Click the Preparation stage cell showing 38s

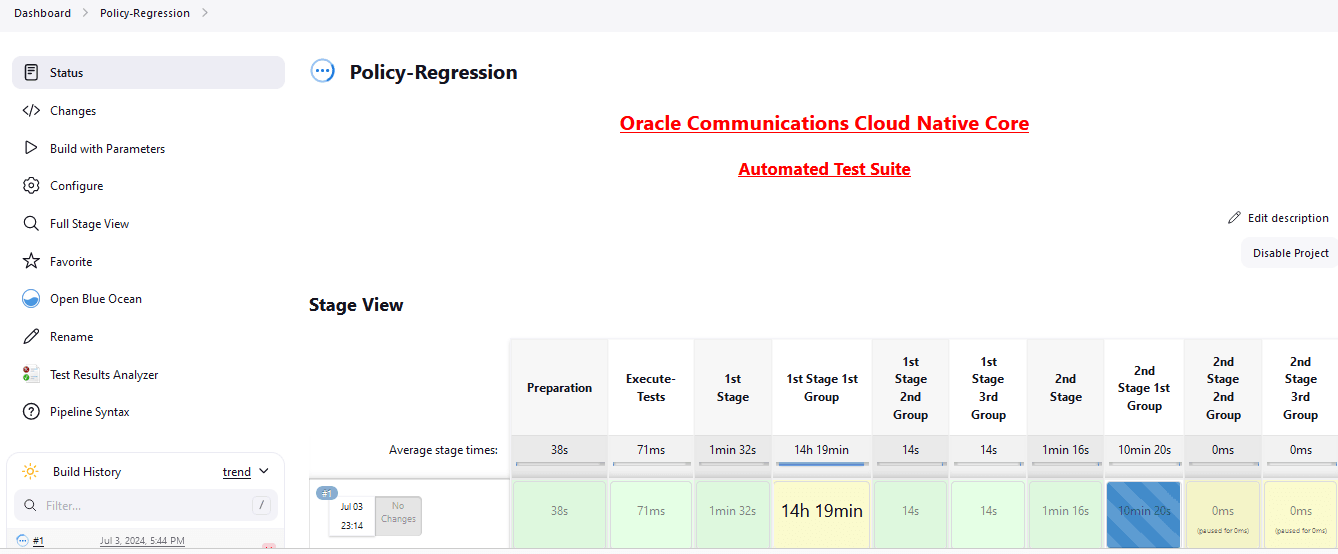559,514
